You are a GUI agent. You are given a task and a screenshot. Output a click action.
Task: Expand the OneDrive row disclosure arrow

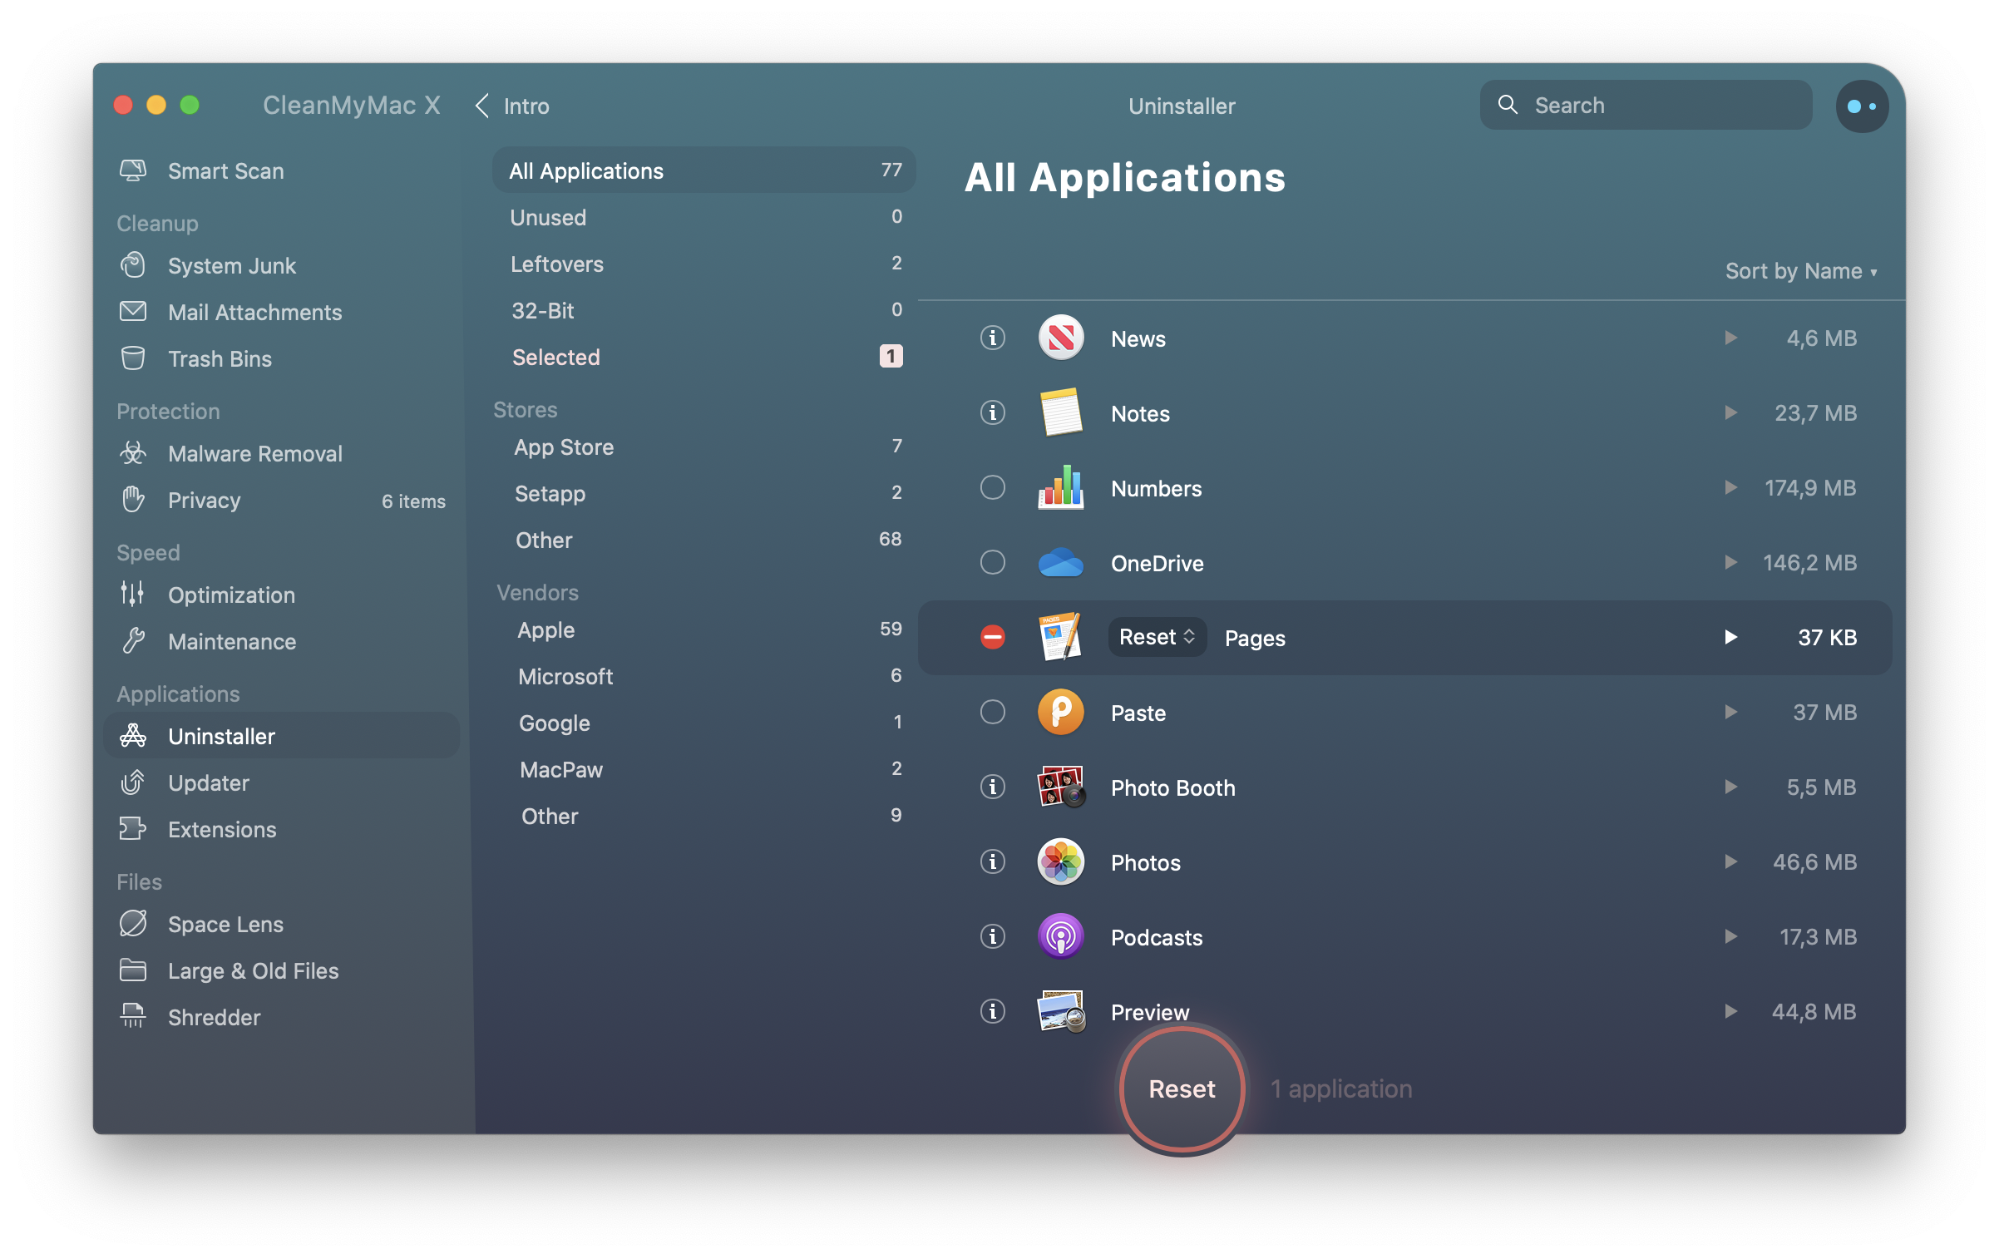1730,563
